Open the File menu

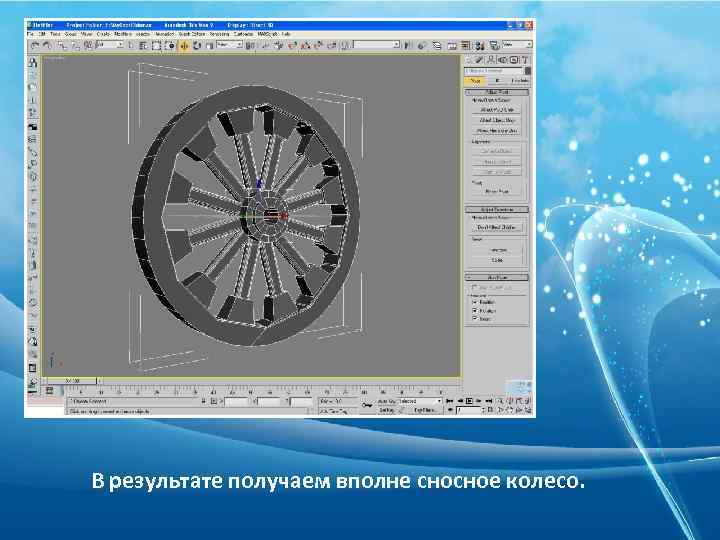click(x=31, y=34)
